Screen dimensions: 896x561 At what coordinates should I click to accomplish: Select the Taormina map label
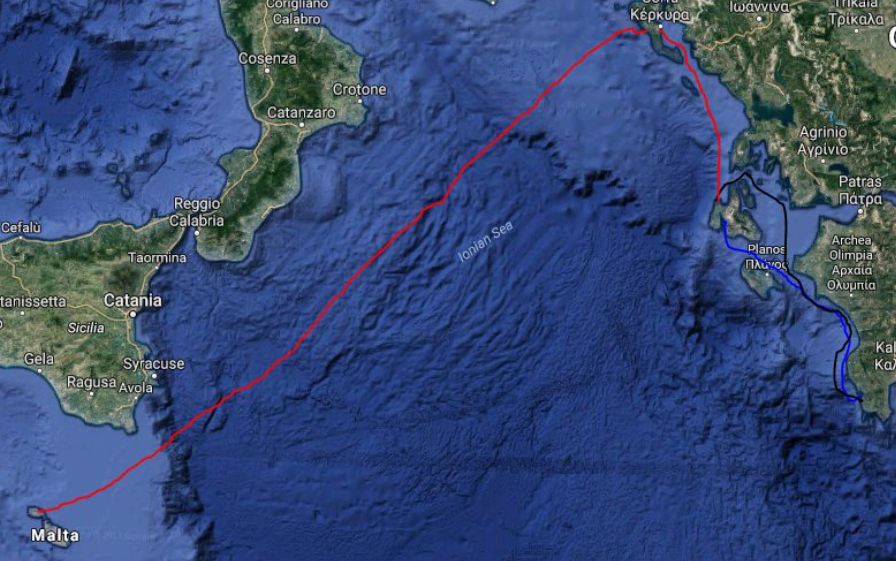(157, 258)
